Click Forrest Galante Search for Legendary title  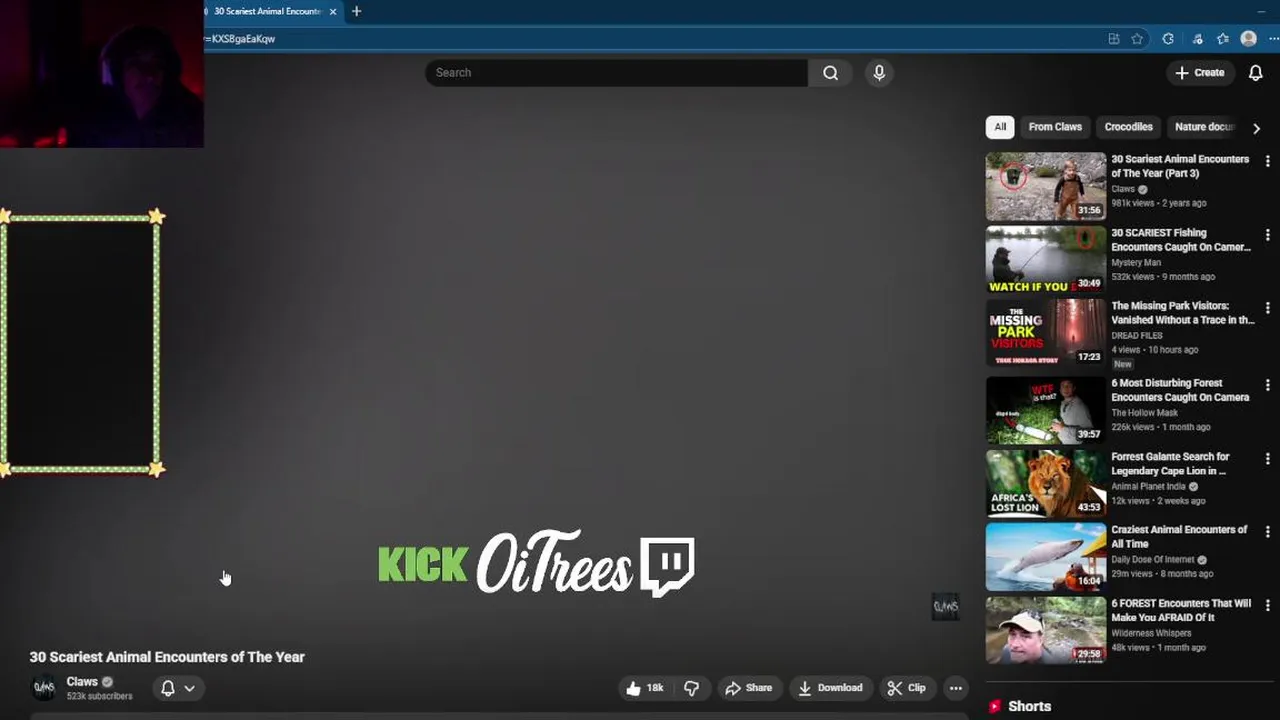click(1170, 464)
